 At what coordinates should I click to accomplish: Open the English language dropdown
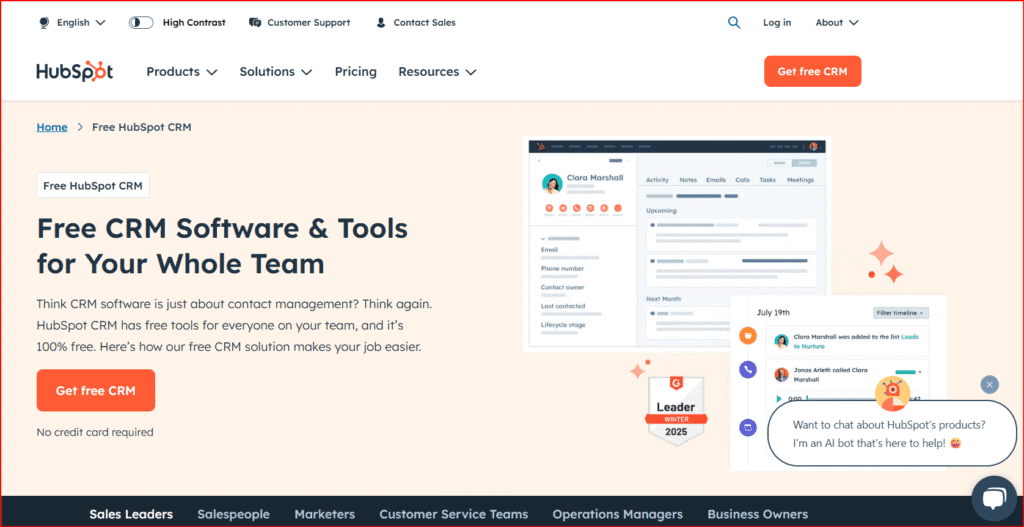[x=81, y=22]
